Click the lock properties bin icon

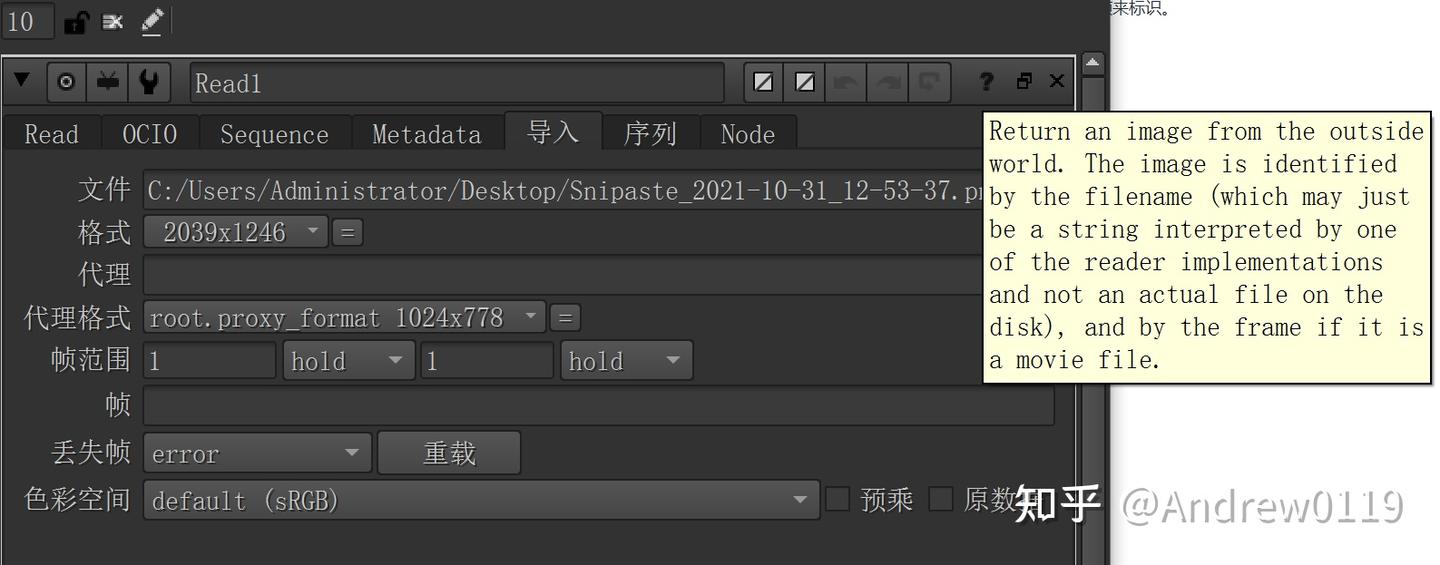point(76,21)
